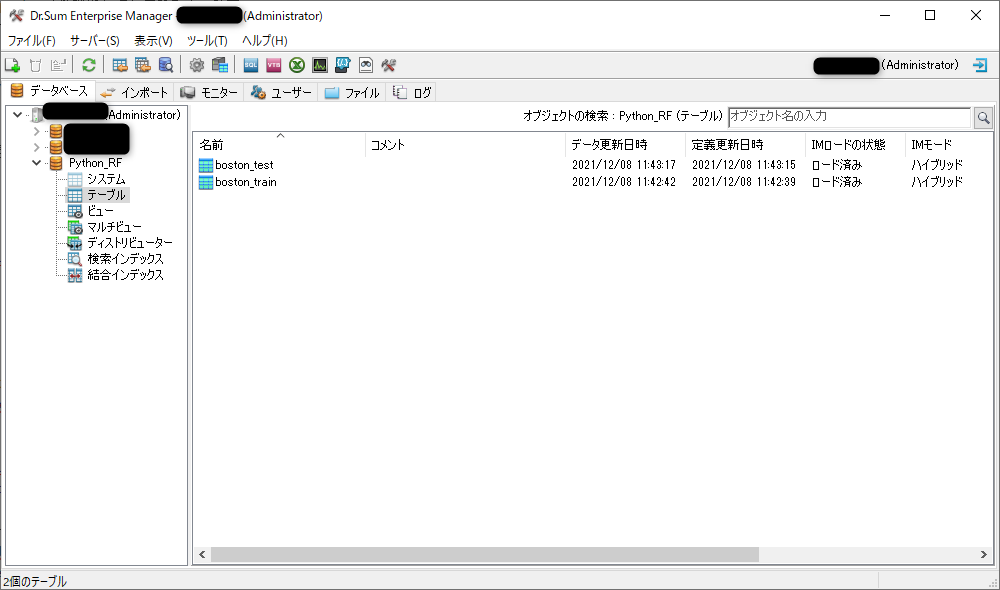
Task: Launch the green Excel X icon
Action: tap(297, 65)
